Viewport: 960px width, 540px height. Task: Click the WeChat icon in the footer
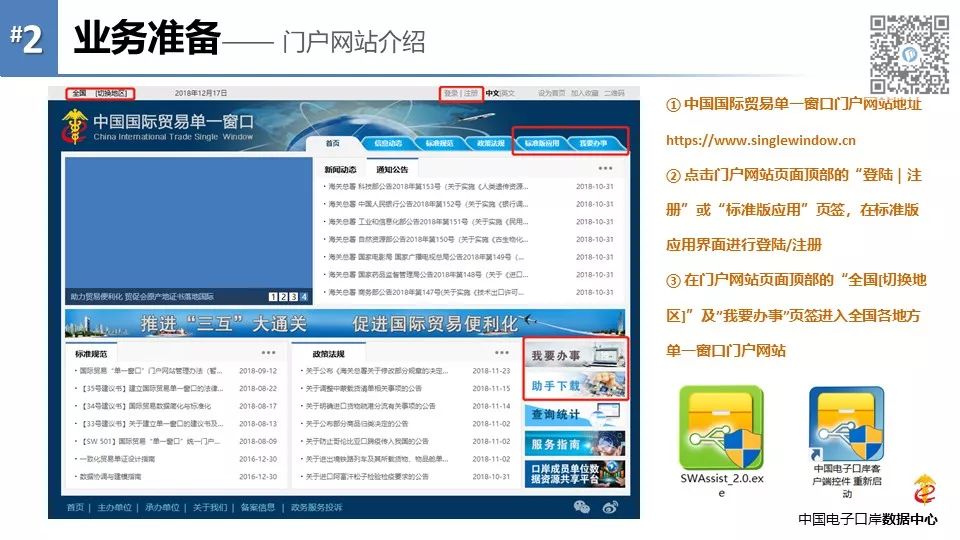click(x=581, y=506)
